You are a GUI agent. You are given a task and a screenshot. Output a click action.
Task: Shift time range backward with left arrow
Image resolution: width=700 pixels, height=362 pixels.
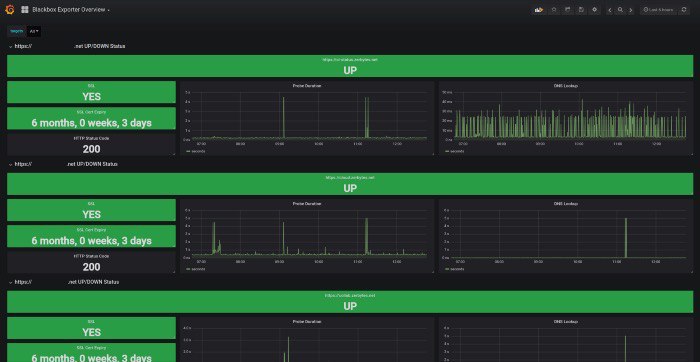coord(610,10)
